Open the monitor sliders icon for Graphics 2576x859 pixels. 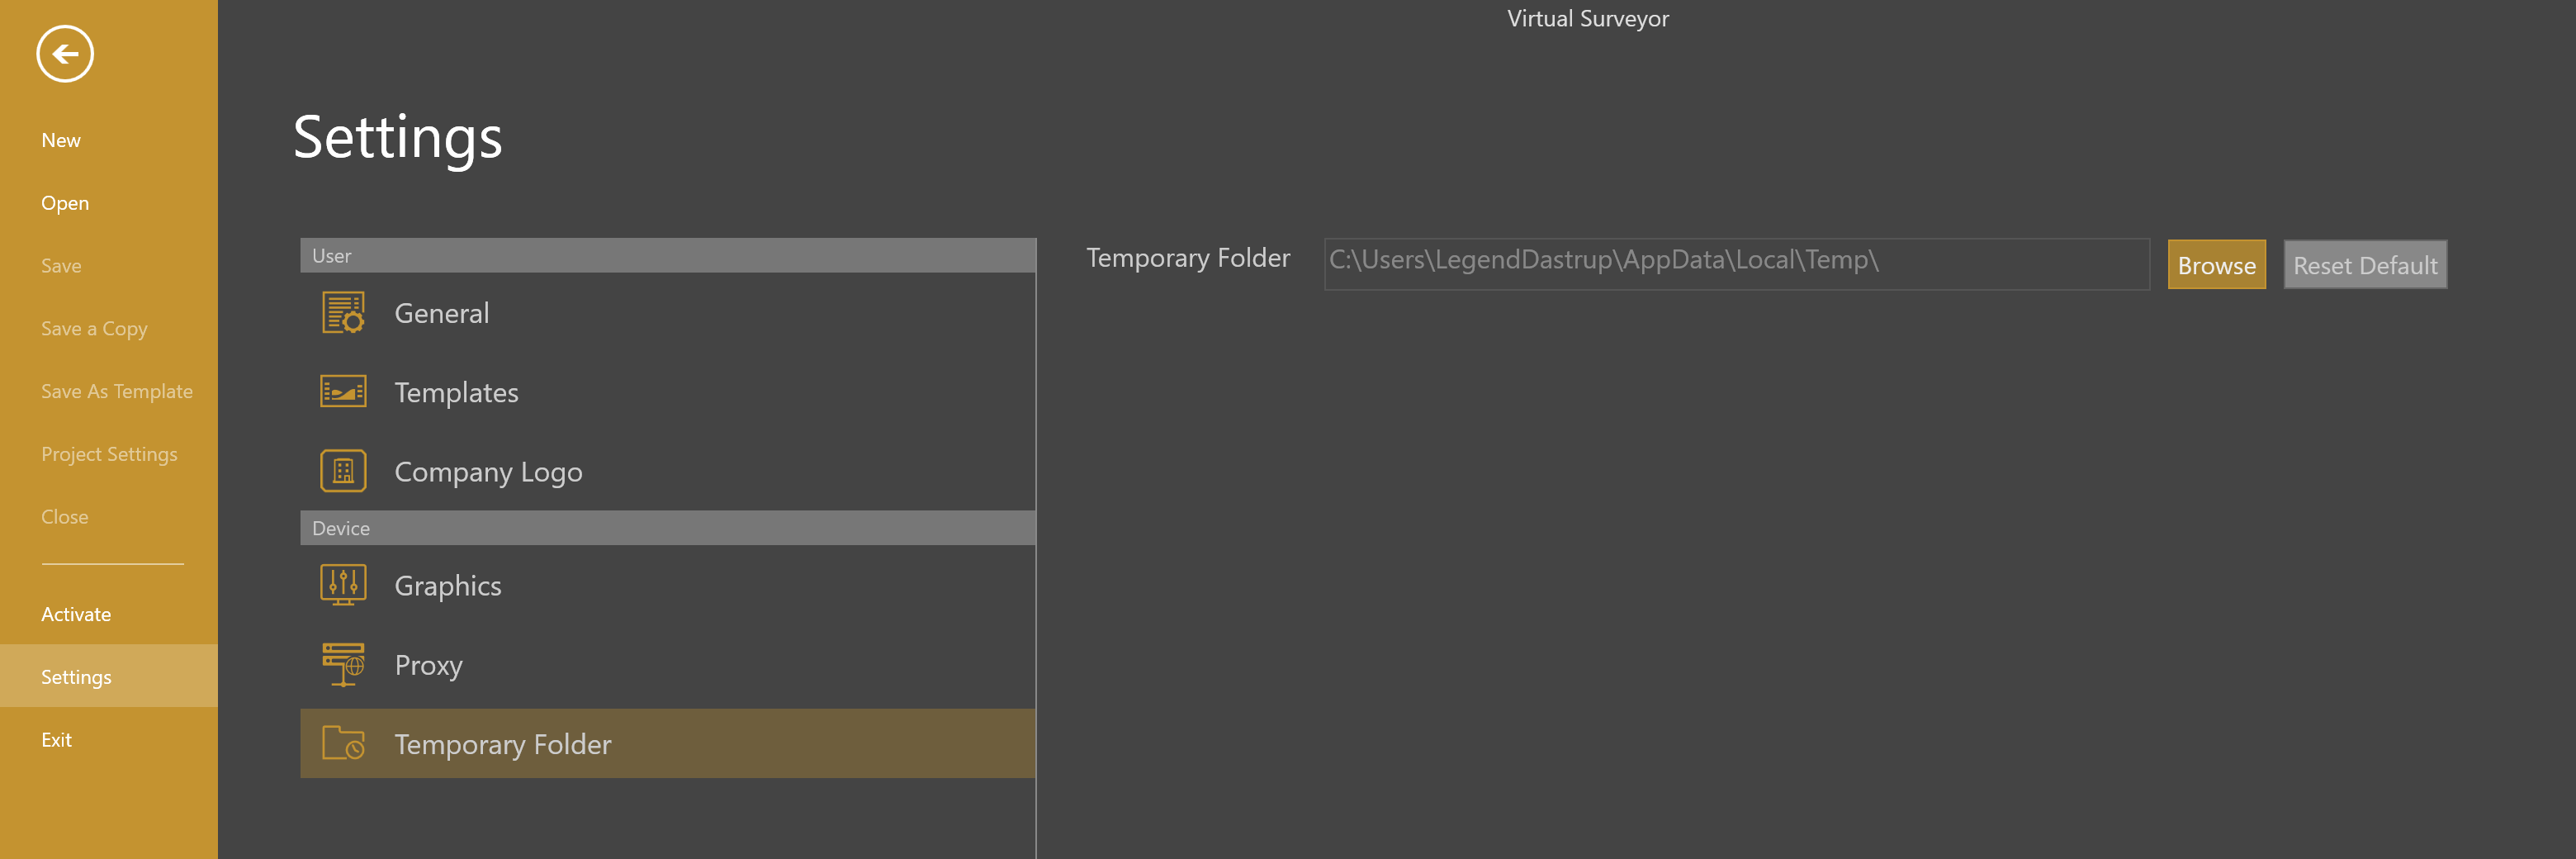click(x=341, y=584)
